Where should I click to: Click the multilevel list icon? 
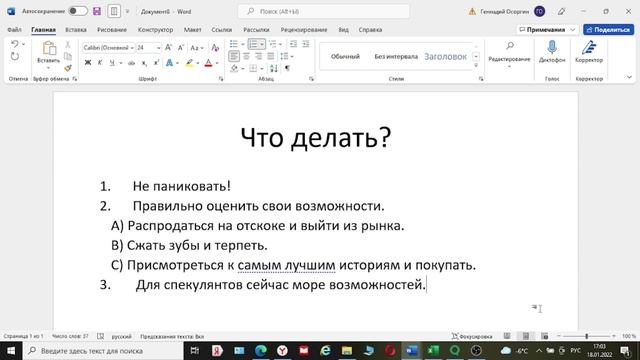pos(272,44)
